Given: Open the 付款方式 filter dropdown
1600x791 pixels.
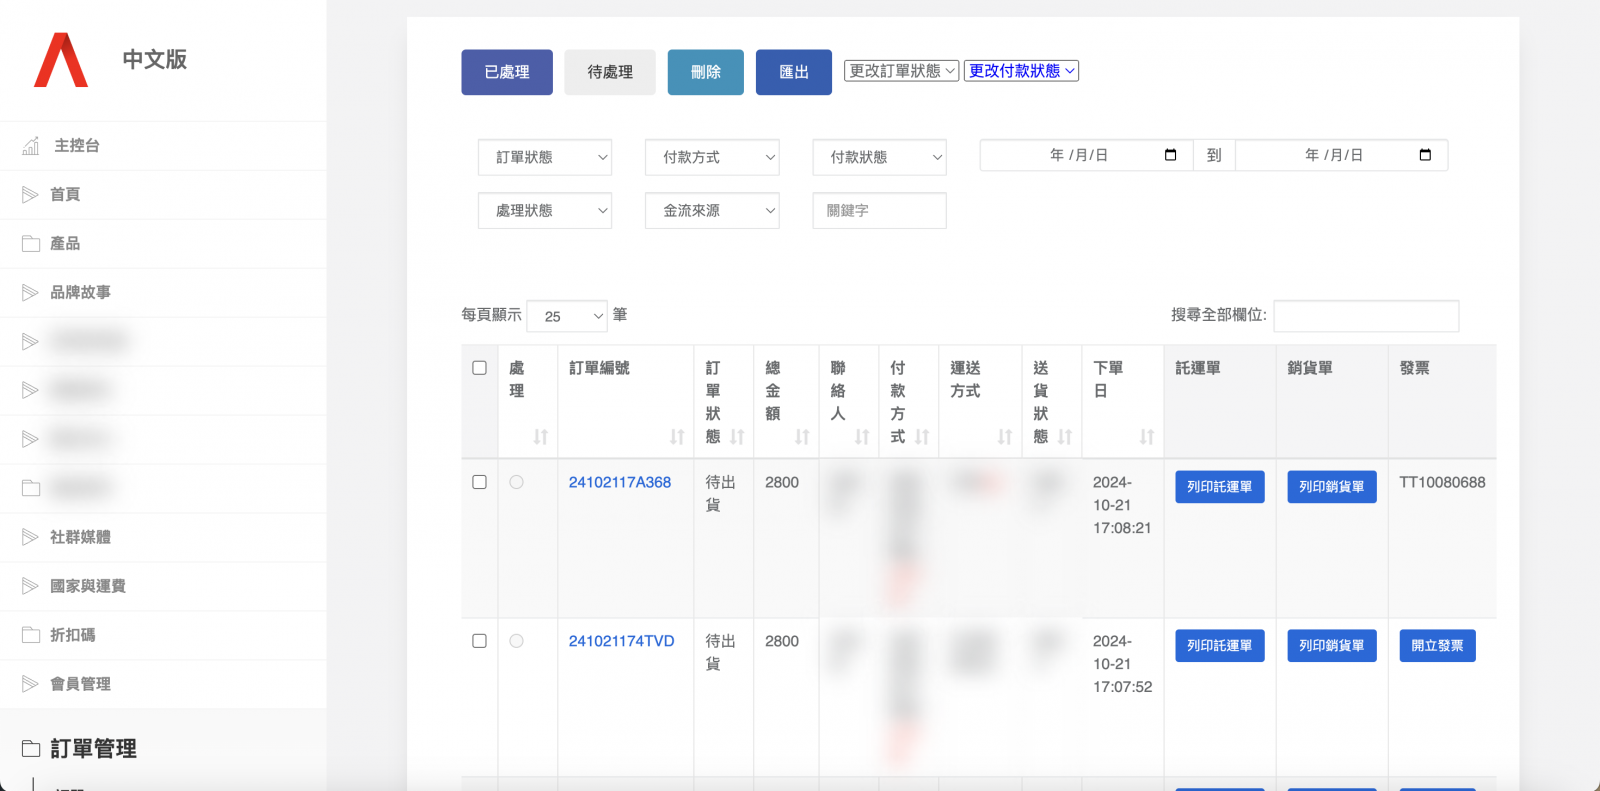Looking at the screenshot, I should coord(712,157).
